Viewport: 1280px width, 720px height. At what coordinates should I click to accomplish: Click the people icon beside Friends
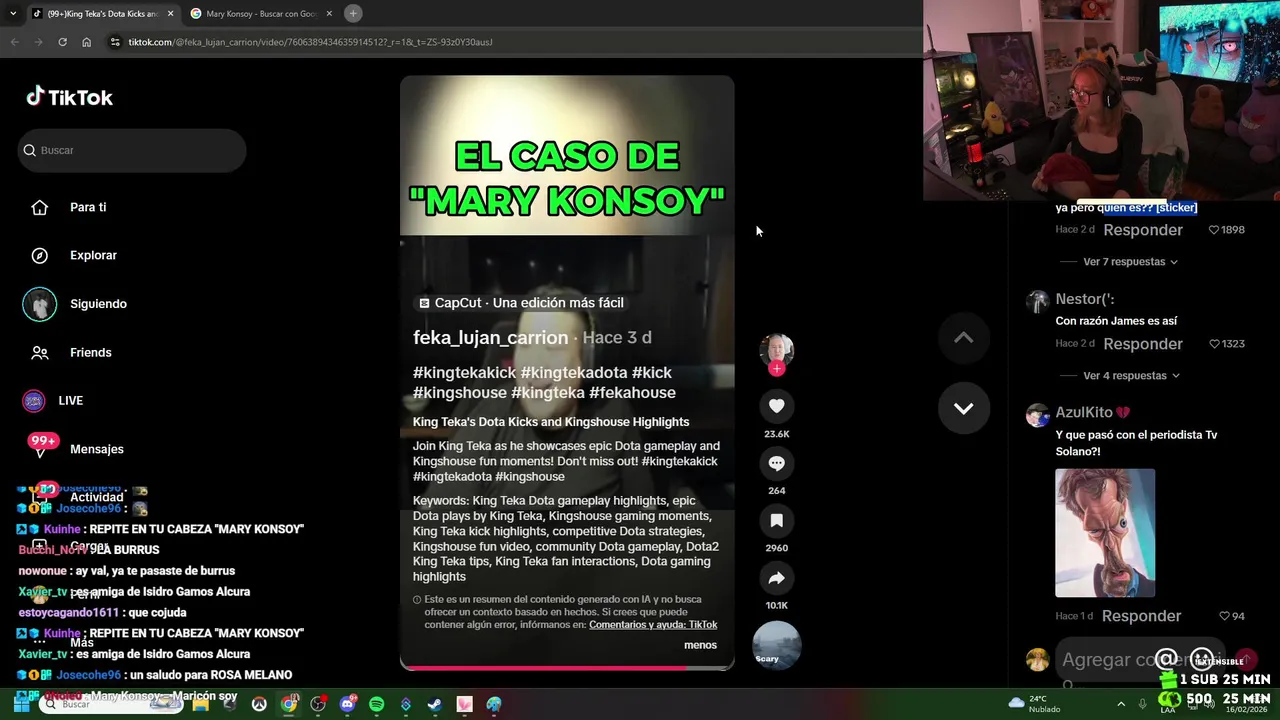[x=40, y=352]
